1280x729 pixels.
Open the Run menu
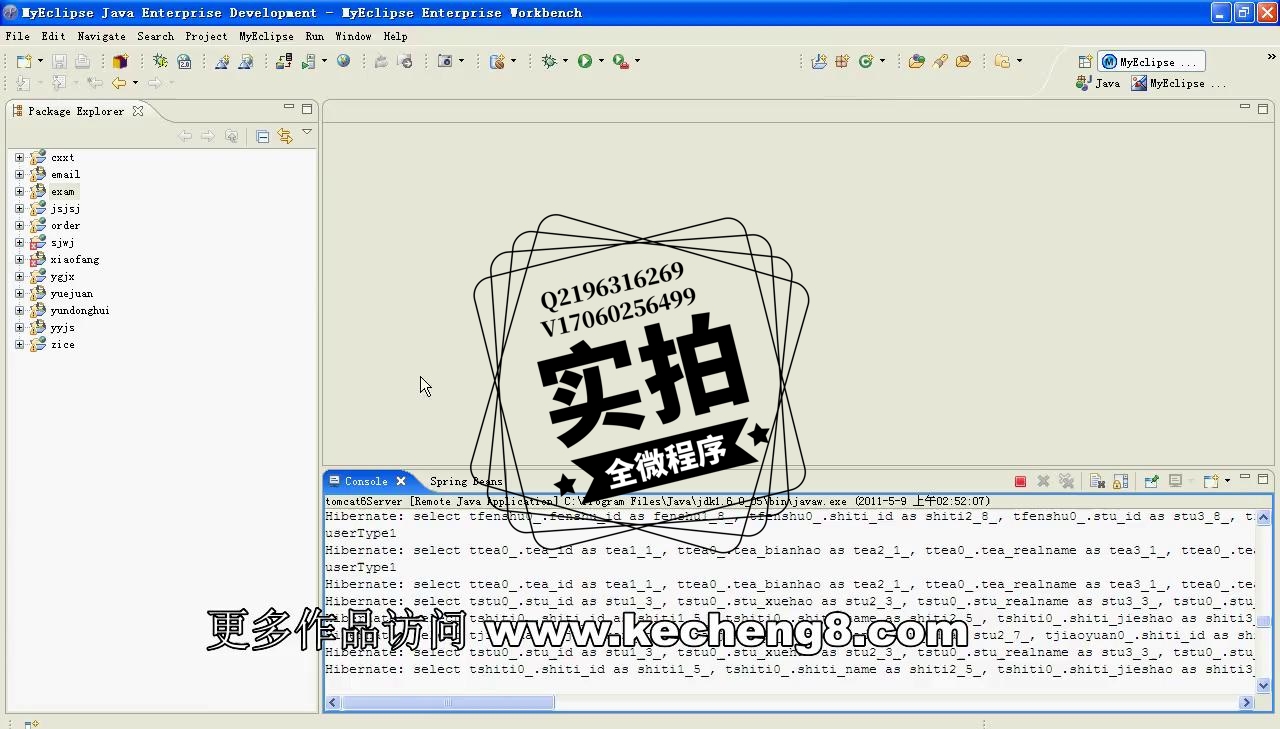(314, 36)
